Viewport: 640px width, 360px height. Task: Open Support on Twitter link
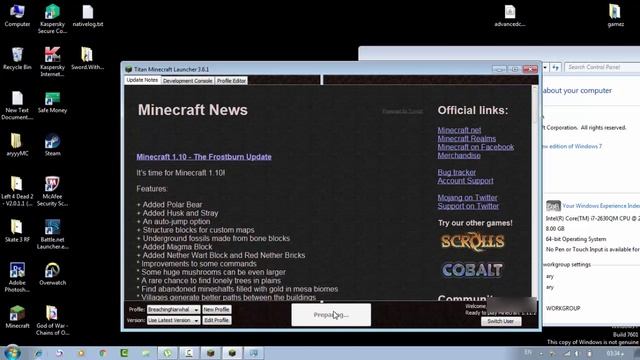point(468,206)
